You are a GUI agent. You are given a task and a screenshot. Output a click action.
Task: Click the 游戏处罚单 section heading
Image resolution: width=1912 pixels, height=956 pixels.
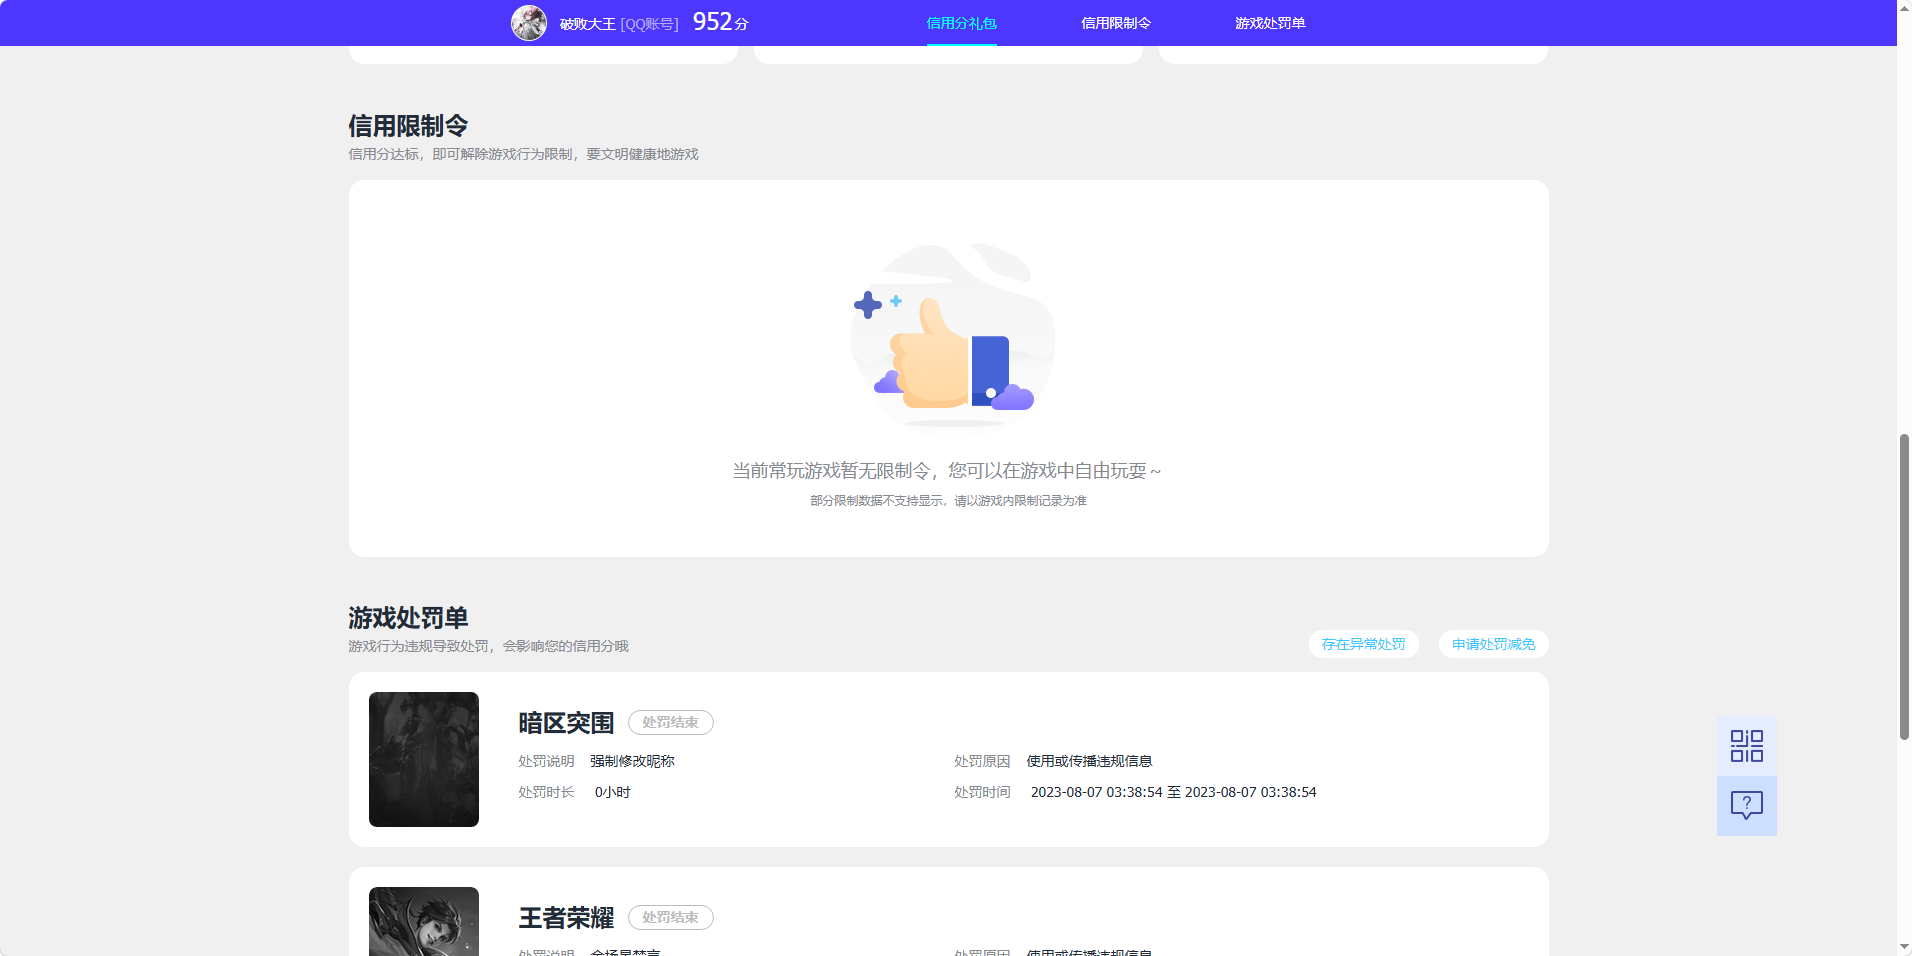[x=408, y=618]
